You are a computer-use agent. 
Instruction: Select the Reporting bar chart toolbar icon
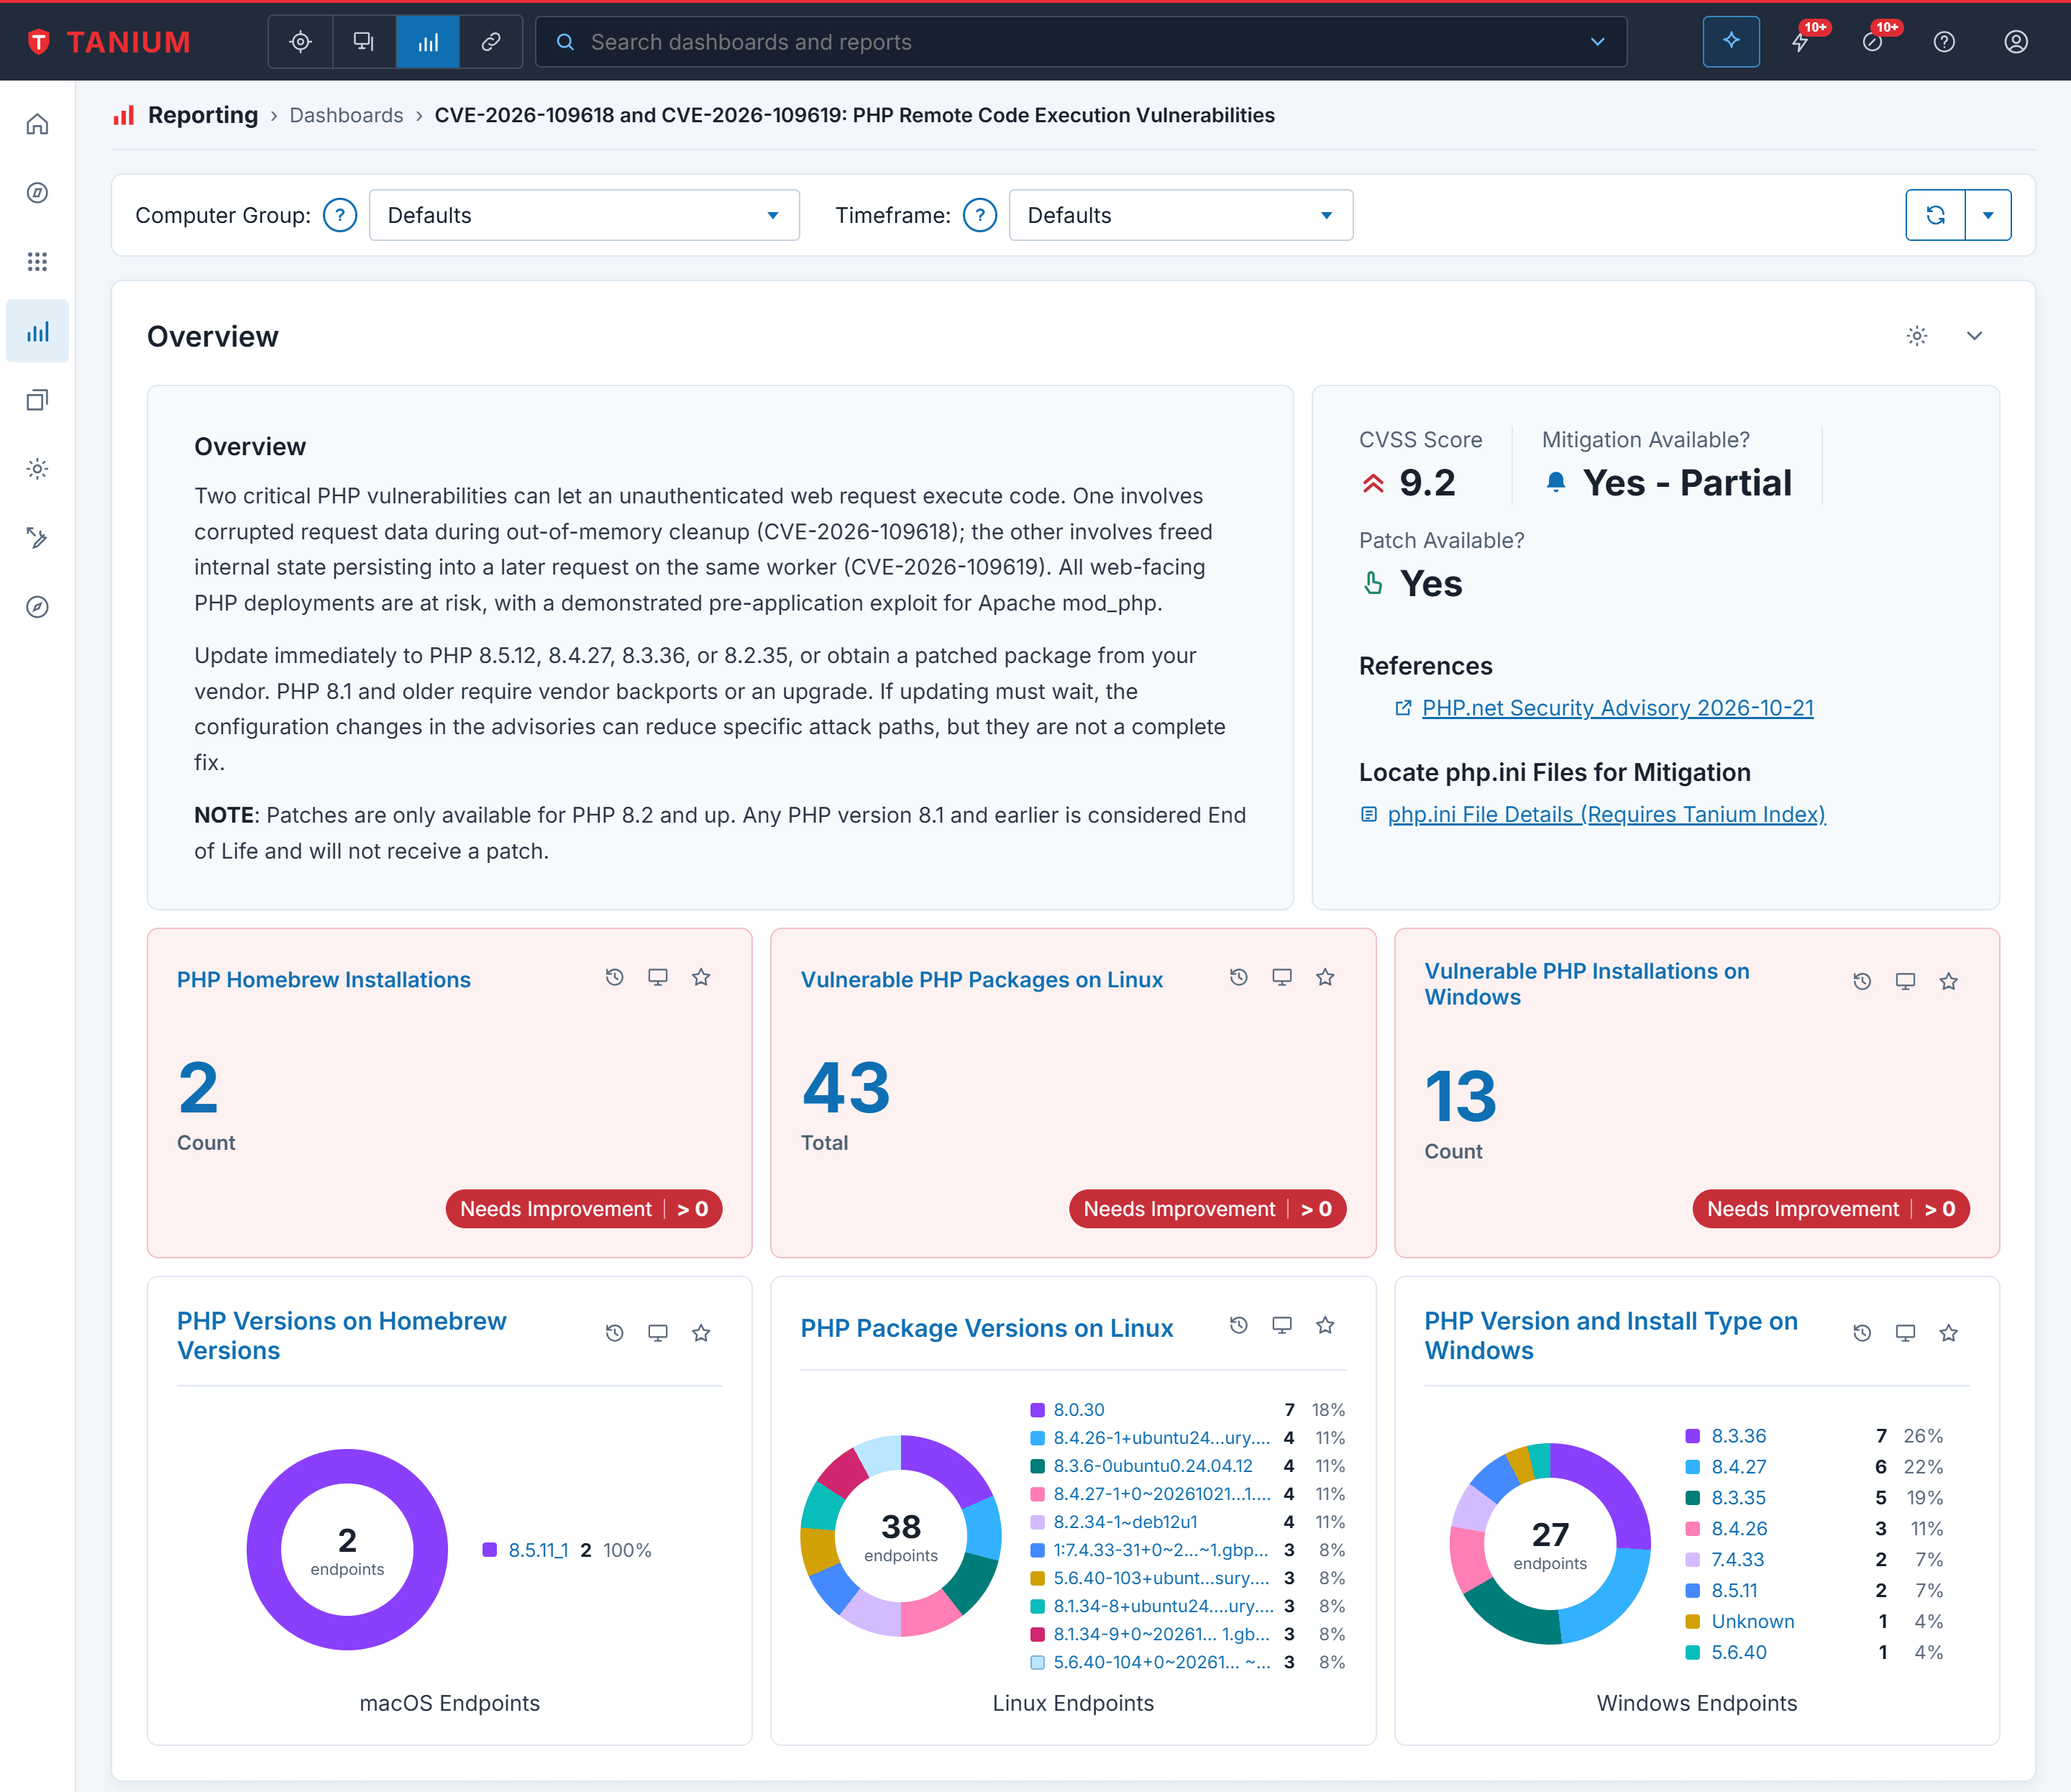point(428,42)
